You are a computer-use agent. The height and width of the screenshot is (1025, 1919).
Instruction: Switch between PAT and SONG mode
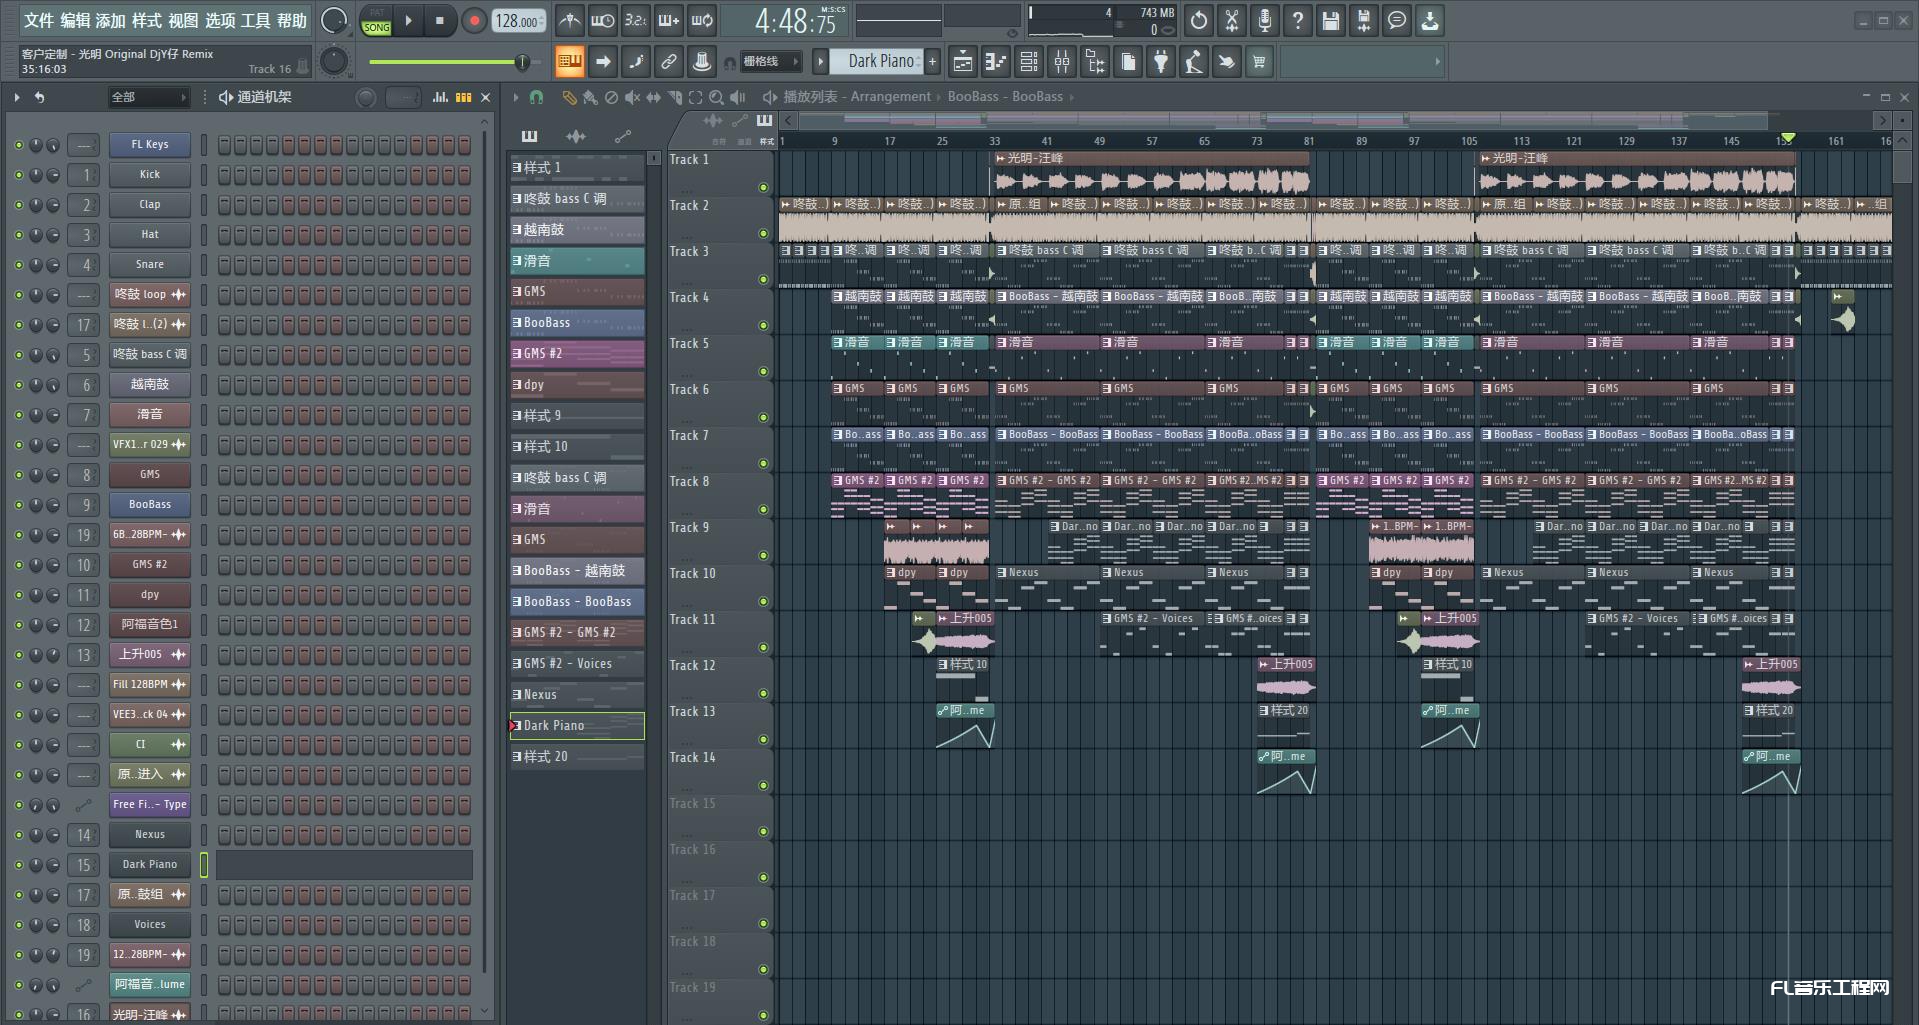coord(376,21)
